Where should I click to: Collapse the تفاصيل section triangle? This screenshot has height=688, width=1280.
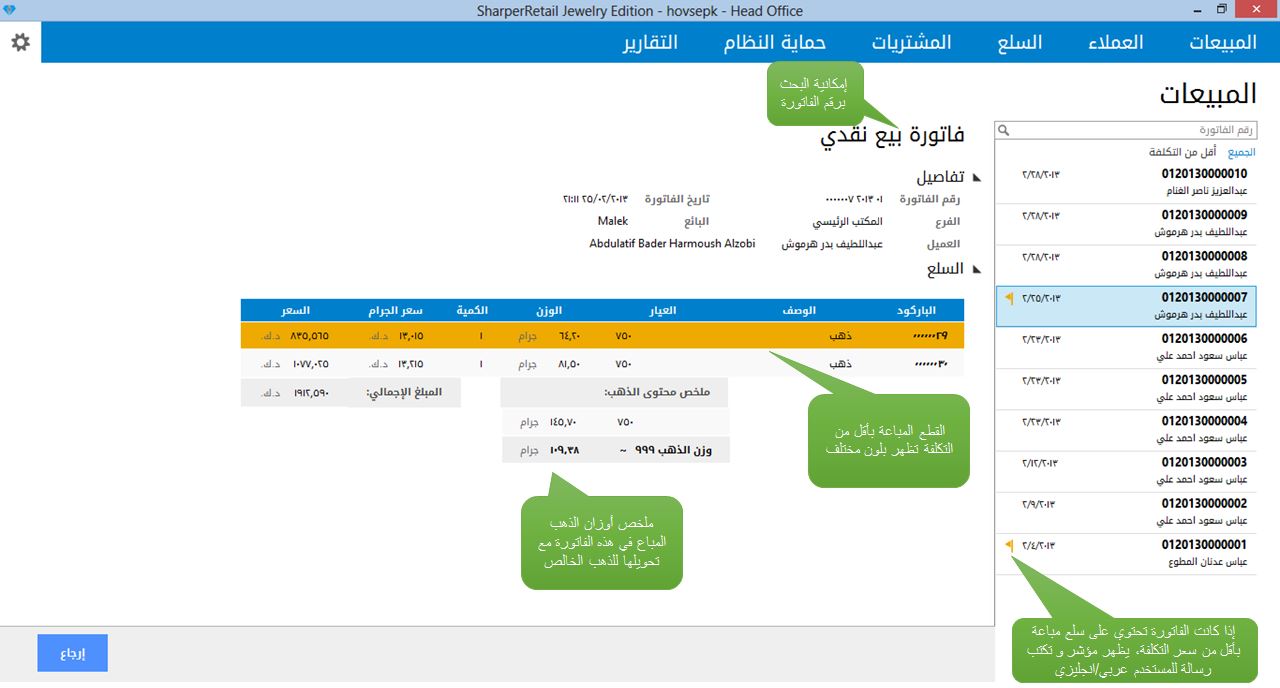pos(976,177)
